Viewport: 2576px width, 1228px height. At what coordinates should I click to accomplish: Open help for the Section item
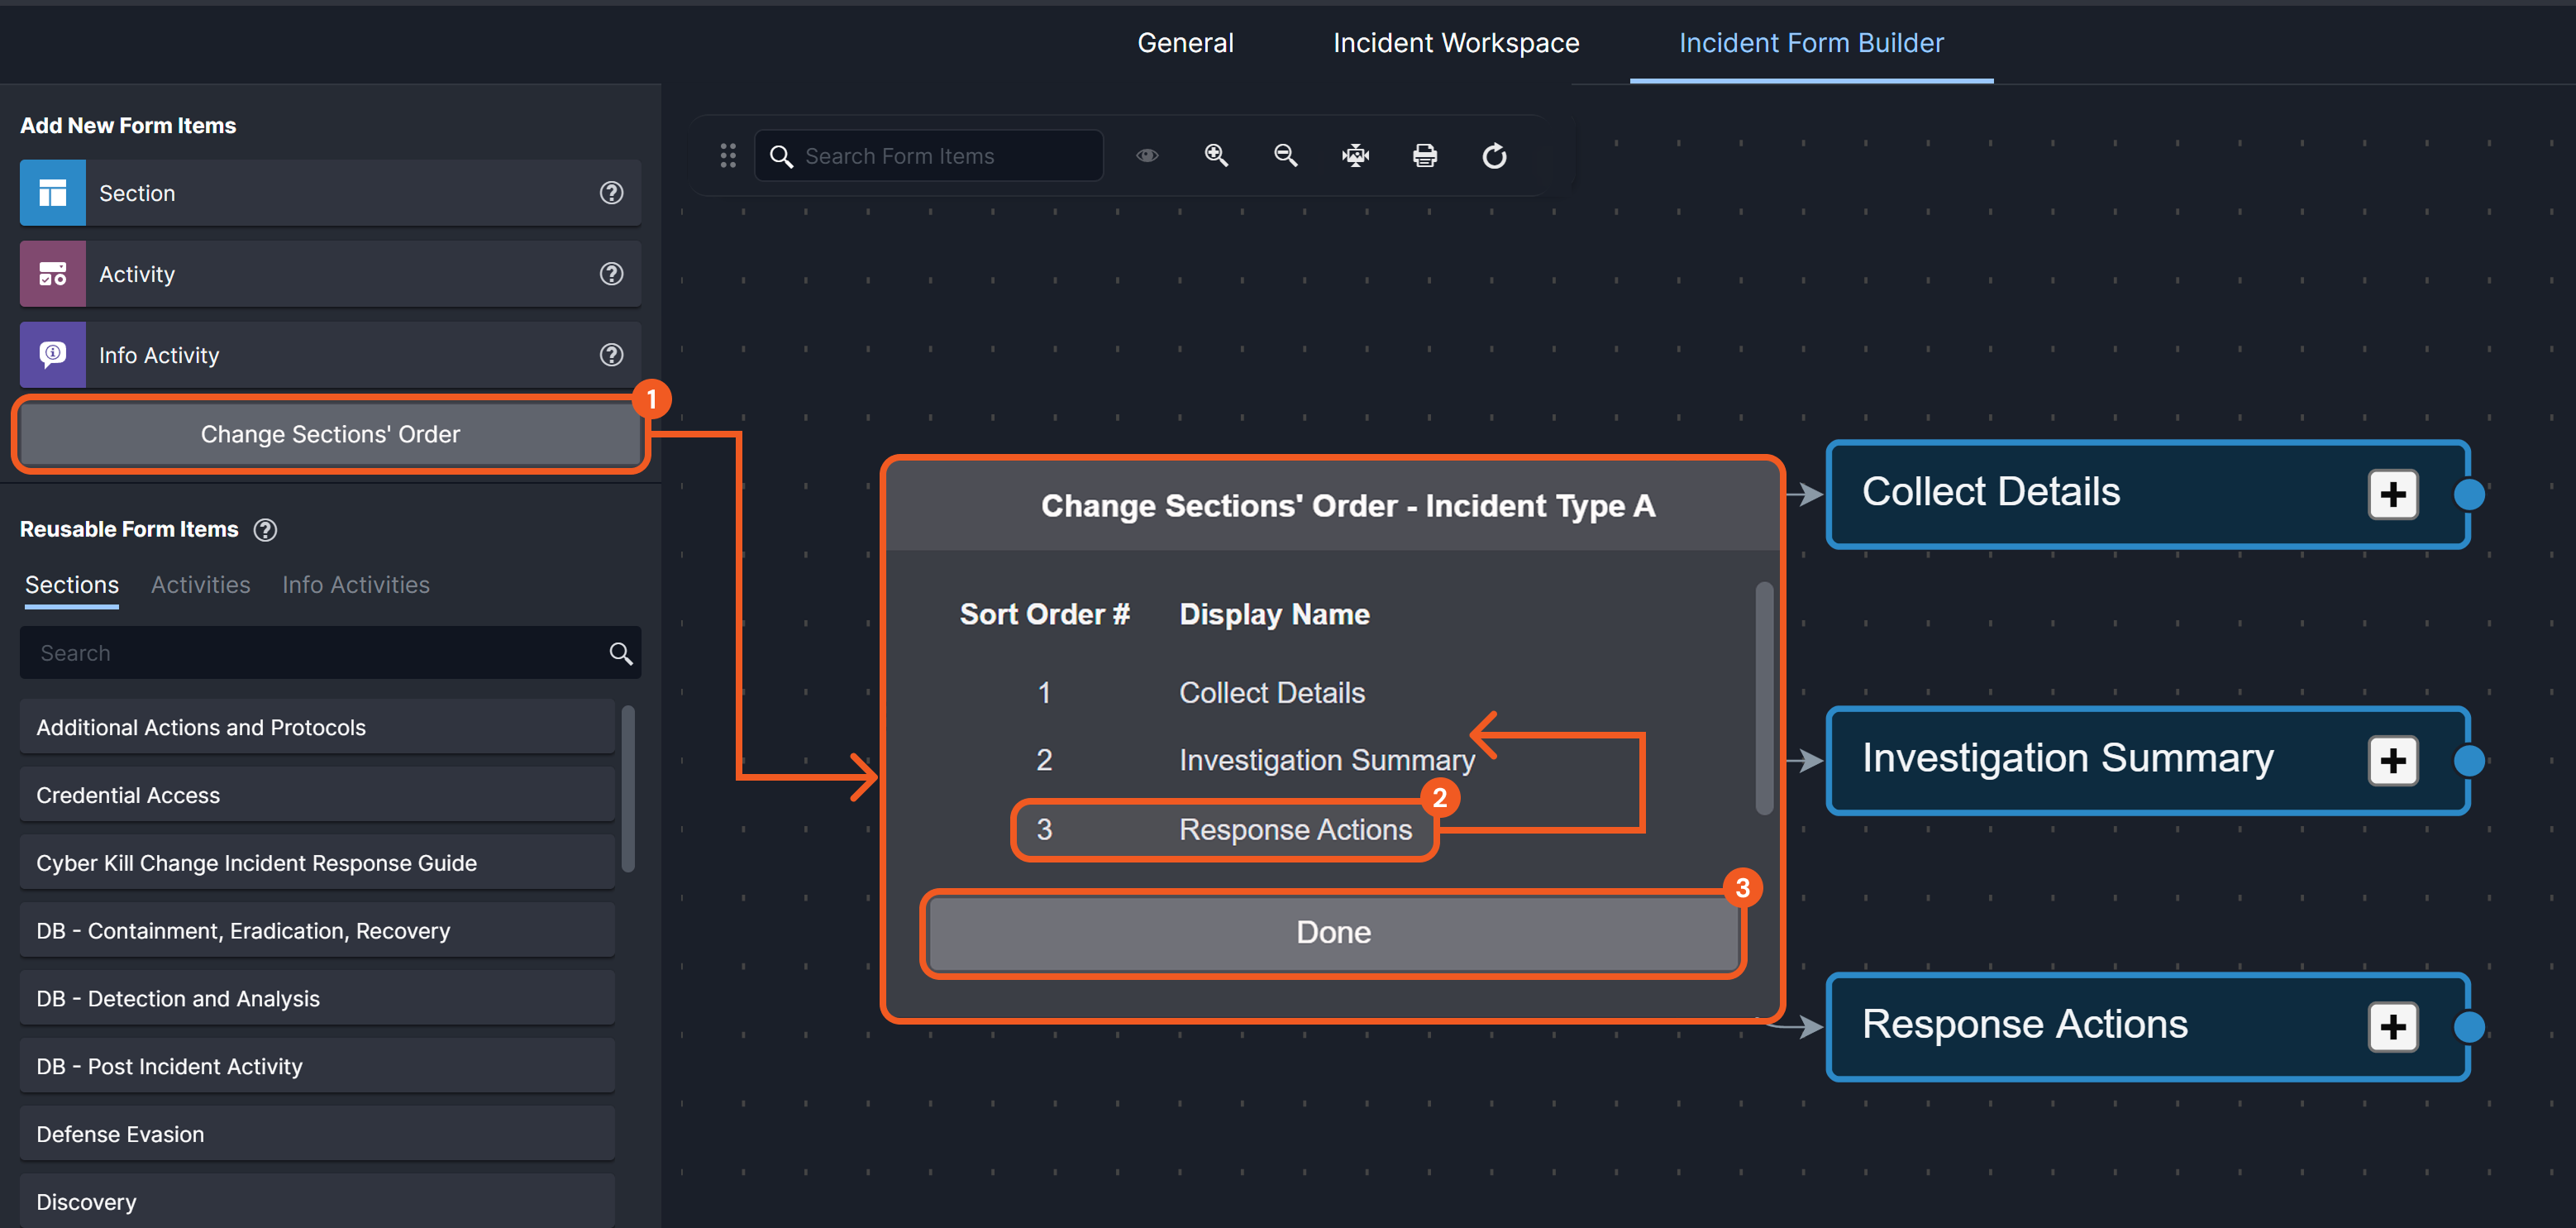611,193
